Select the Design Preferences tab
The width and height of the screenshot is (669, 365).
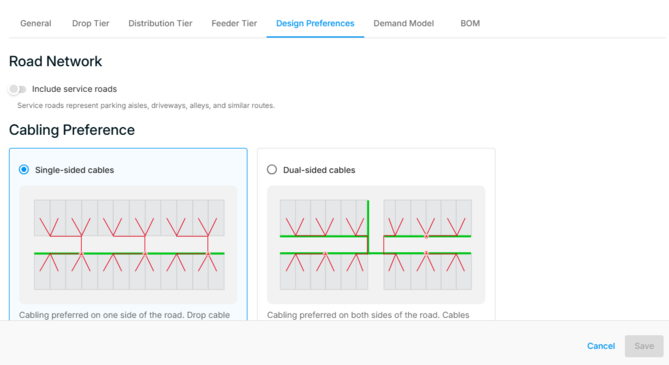click(315, 23)
